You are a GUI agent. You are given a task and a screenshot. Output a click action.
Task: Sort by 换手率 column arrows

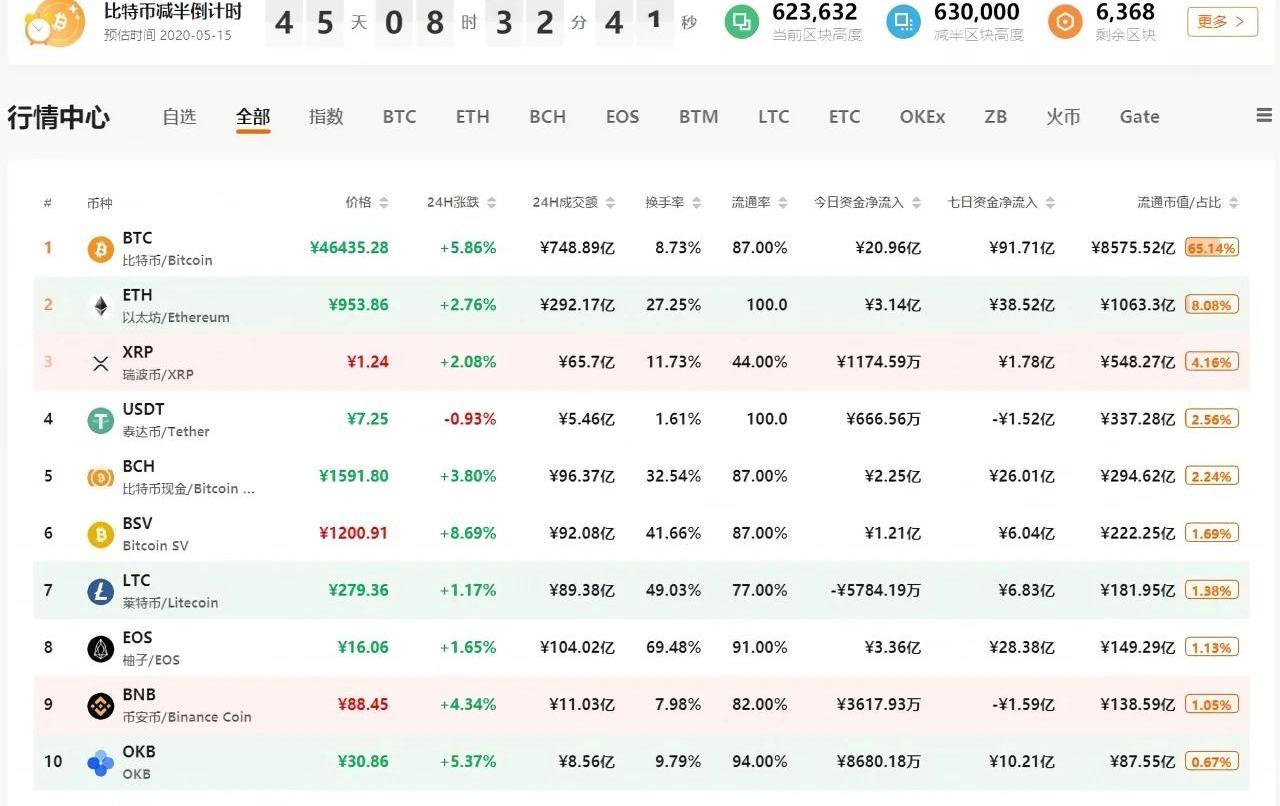pyautogui.click(x=697, y=203)
